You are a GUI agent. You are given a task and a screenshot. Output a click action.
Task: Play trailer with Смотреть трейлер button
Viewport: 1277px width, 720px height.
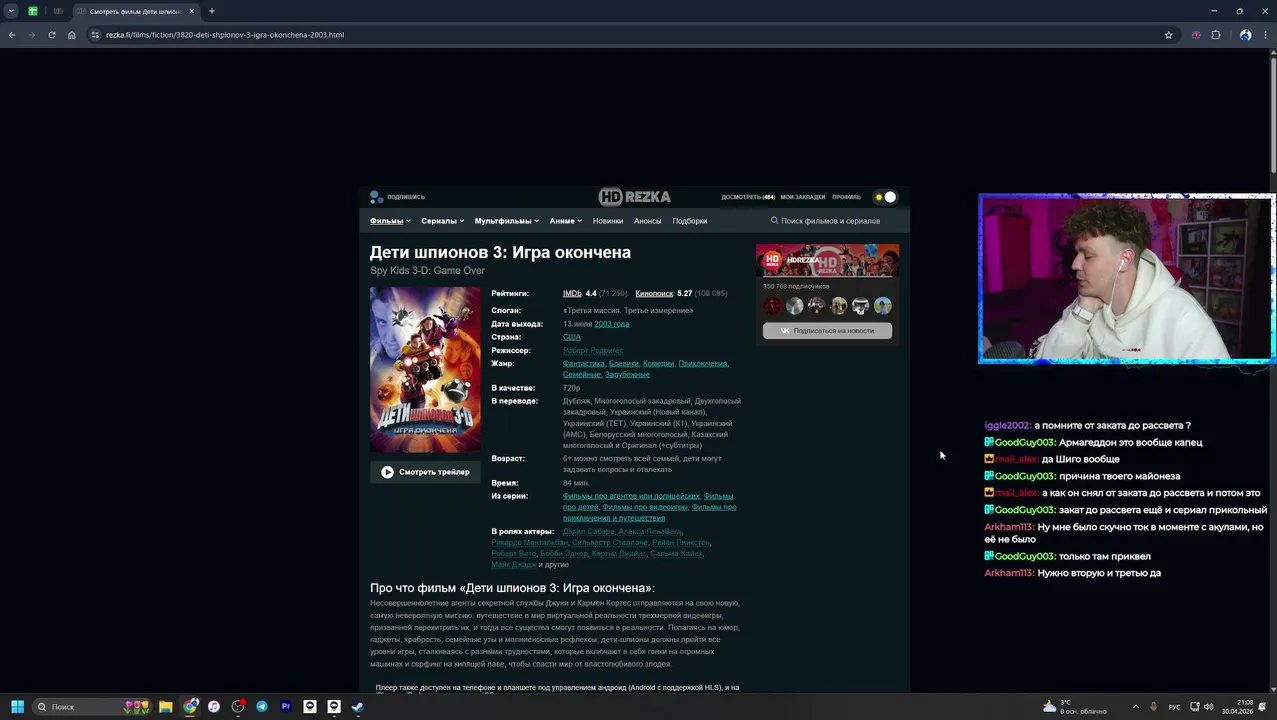pos(425,472)
